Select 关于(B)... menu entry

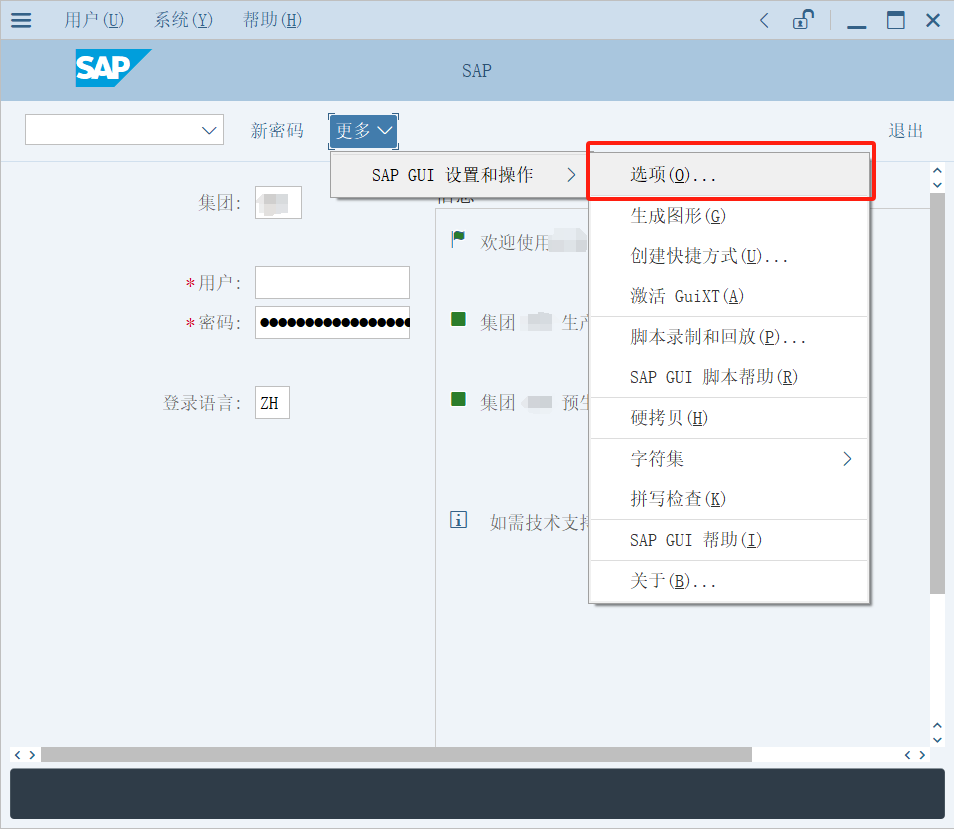pos(729,581)
